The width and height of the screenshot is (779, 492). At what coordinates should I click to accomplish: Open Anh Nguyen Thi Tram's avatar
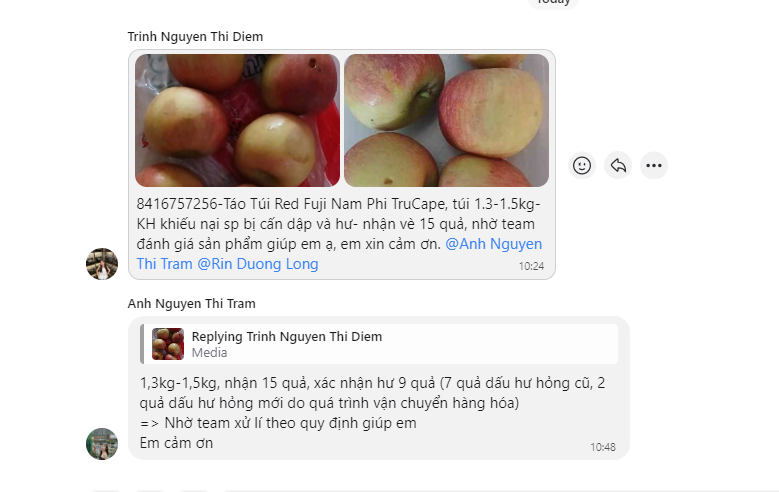pos(102,444)
